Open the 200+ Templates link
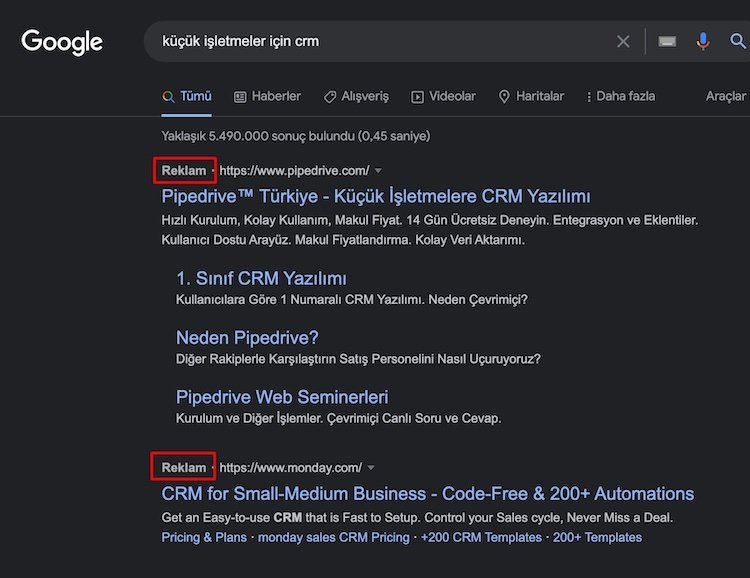The height and width of the screenshot is (578, 750). (x=597, y=537)
